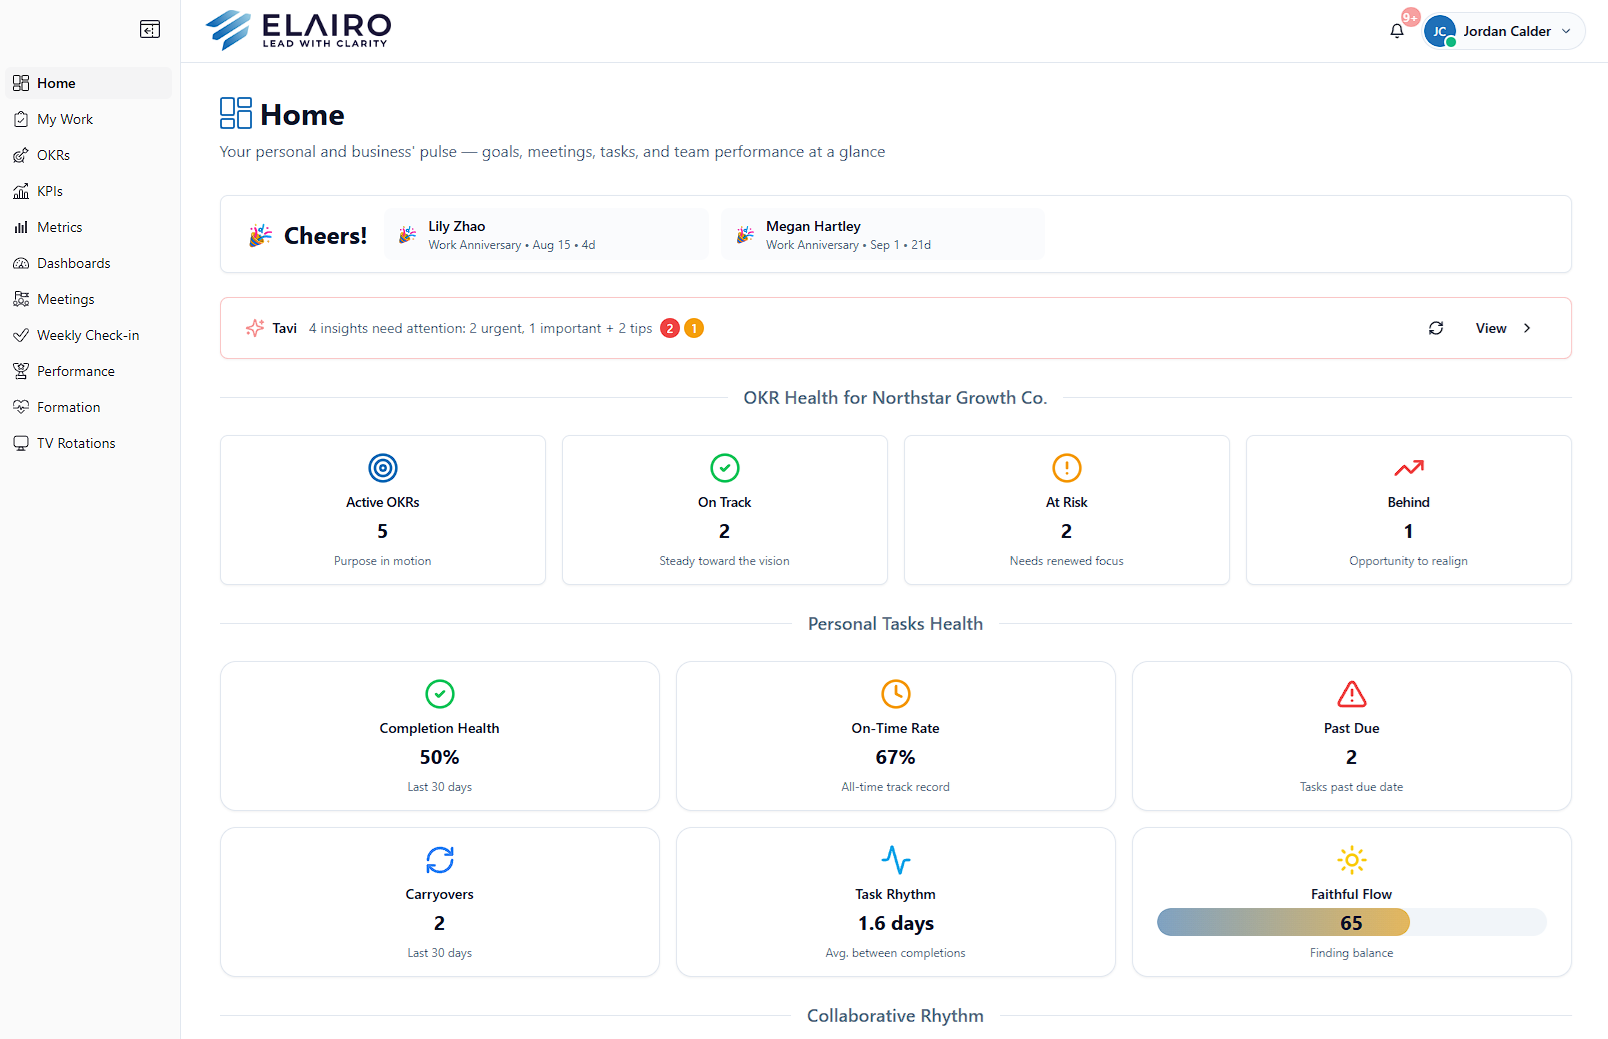
Task: Select Metrics in the sidebar
Action: coord(89,227)
